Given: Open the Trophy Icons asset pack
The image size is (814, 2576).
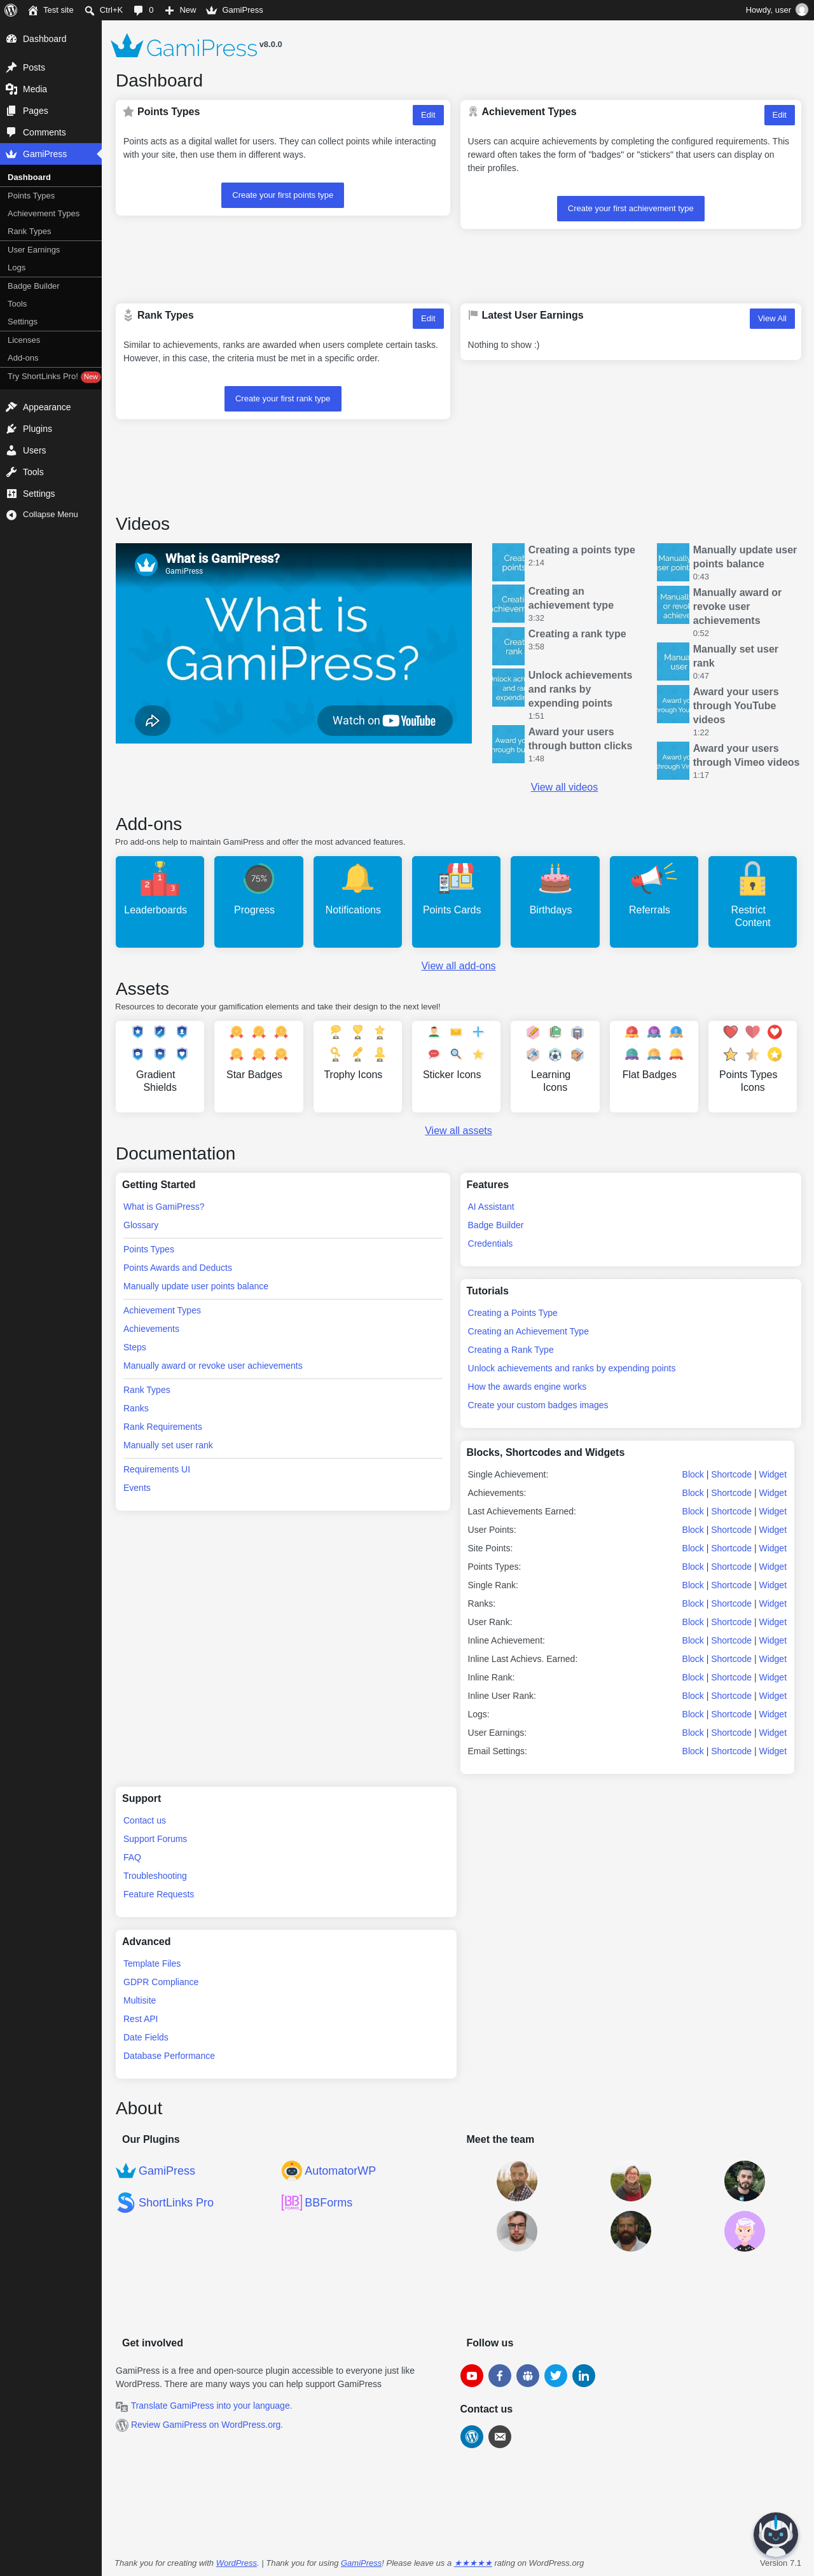Looking at the screenshot, I should click(x=357, y=1066).
